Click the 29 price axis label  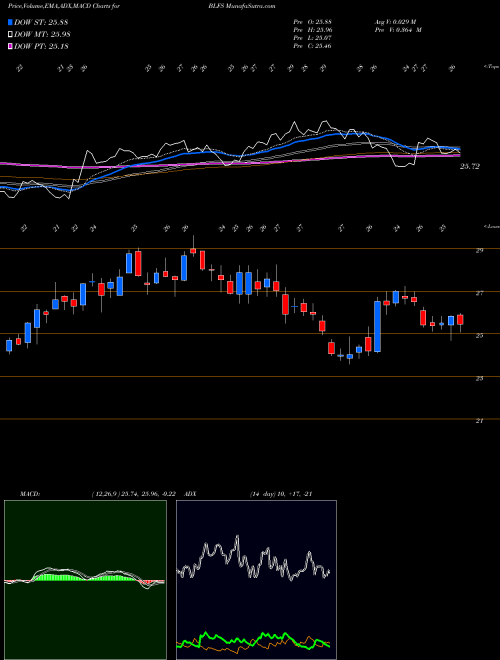[x=479, y=250]
